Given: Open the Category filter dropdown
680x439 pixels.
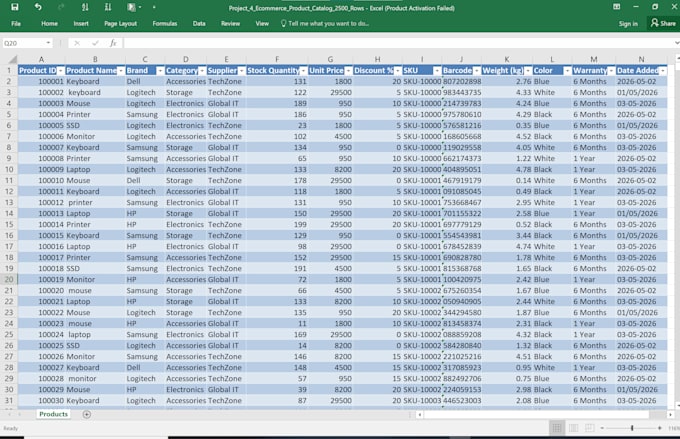Looking at the screenshot, I should pos(202,71).
